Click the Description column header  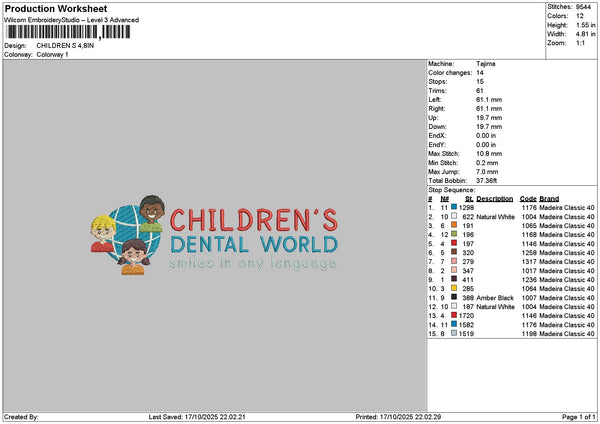[x=494, y=199]
